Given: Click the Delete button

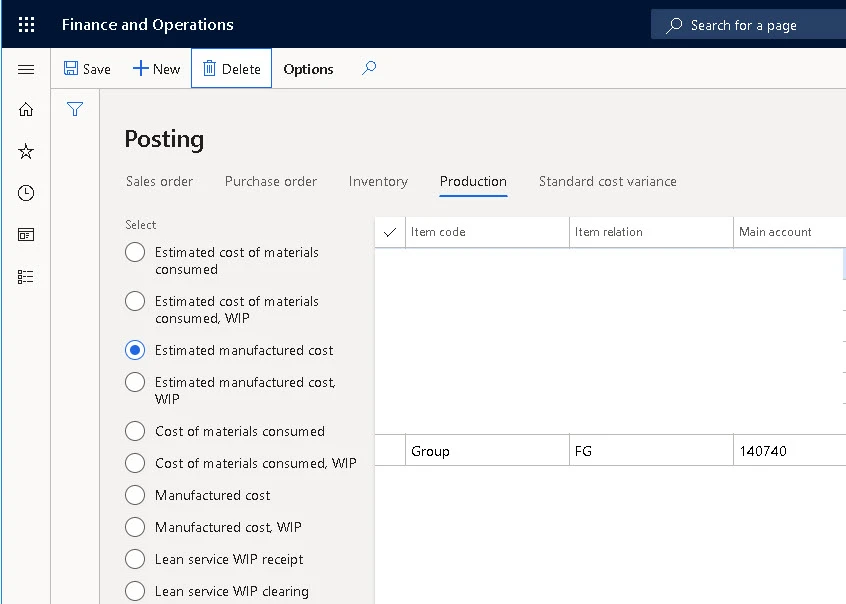Looking at the screenshot, I should coord(231,69).
